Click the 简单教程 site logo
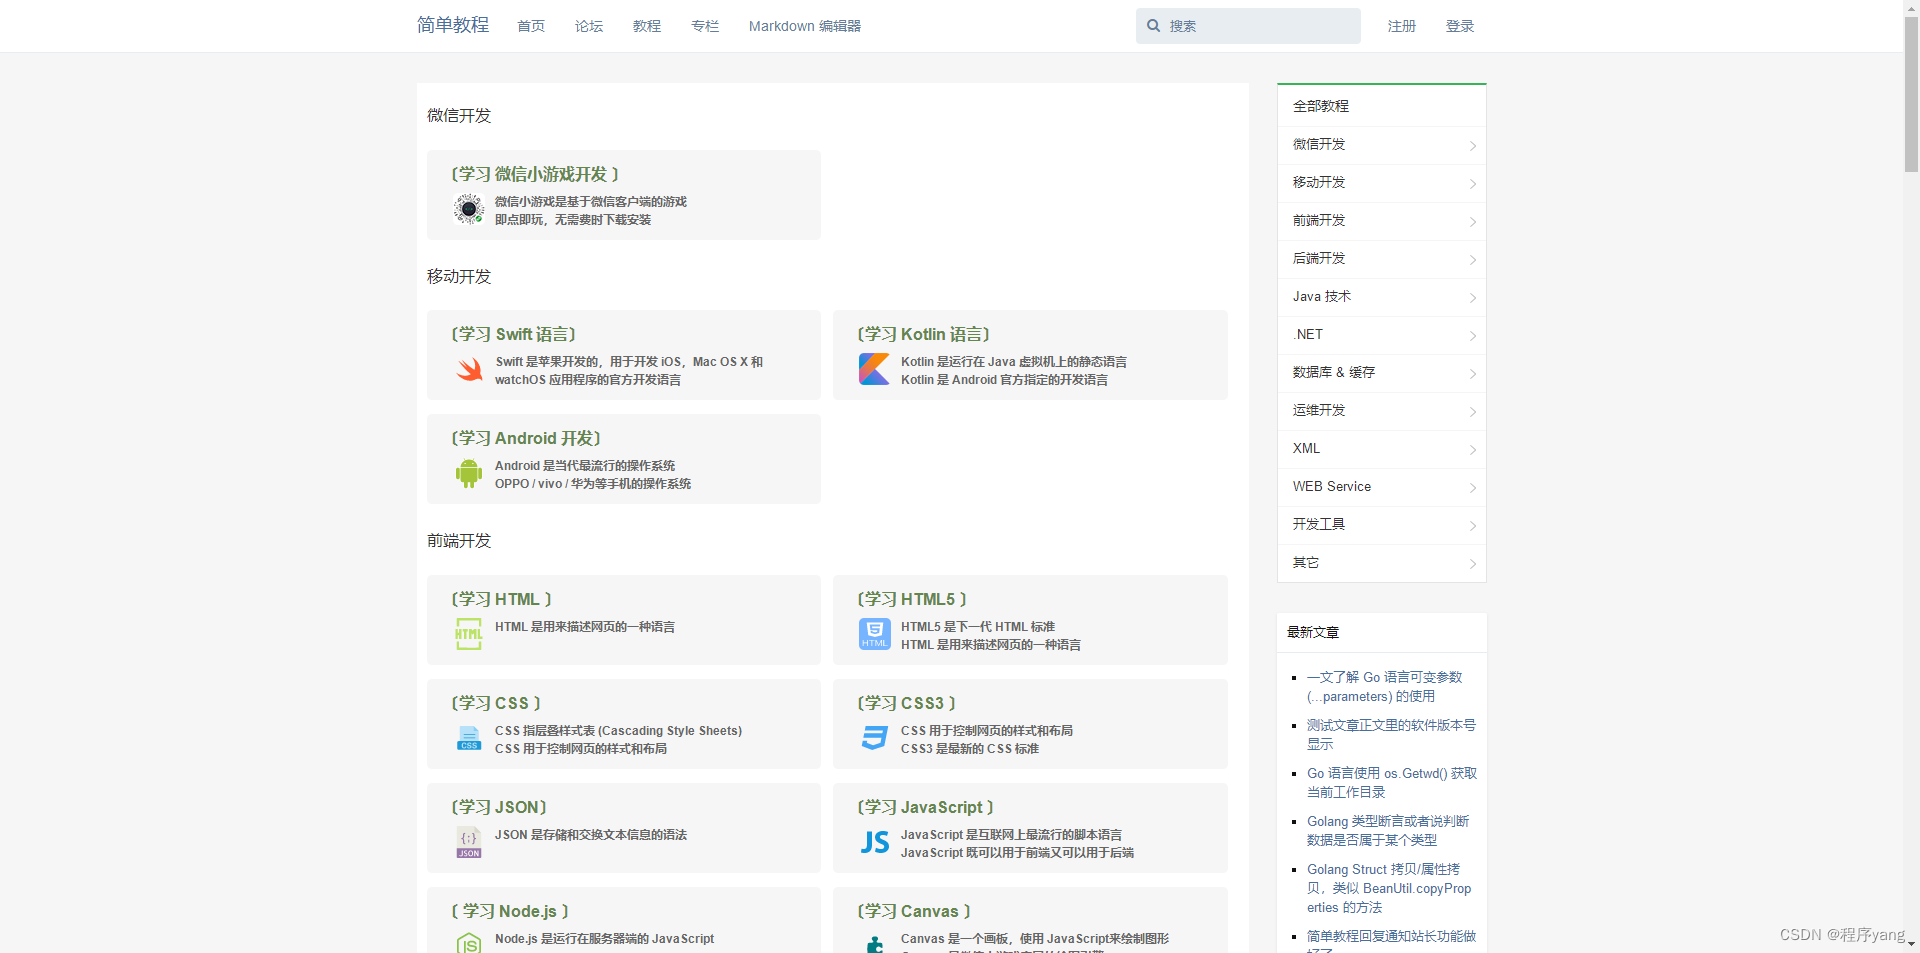 click(x=453, y=25)
